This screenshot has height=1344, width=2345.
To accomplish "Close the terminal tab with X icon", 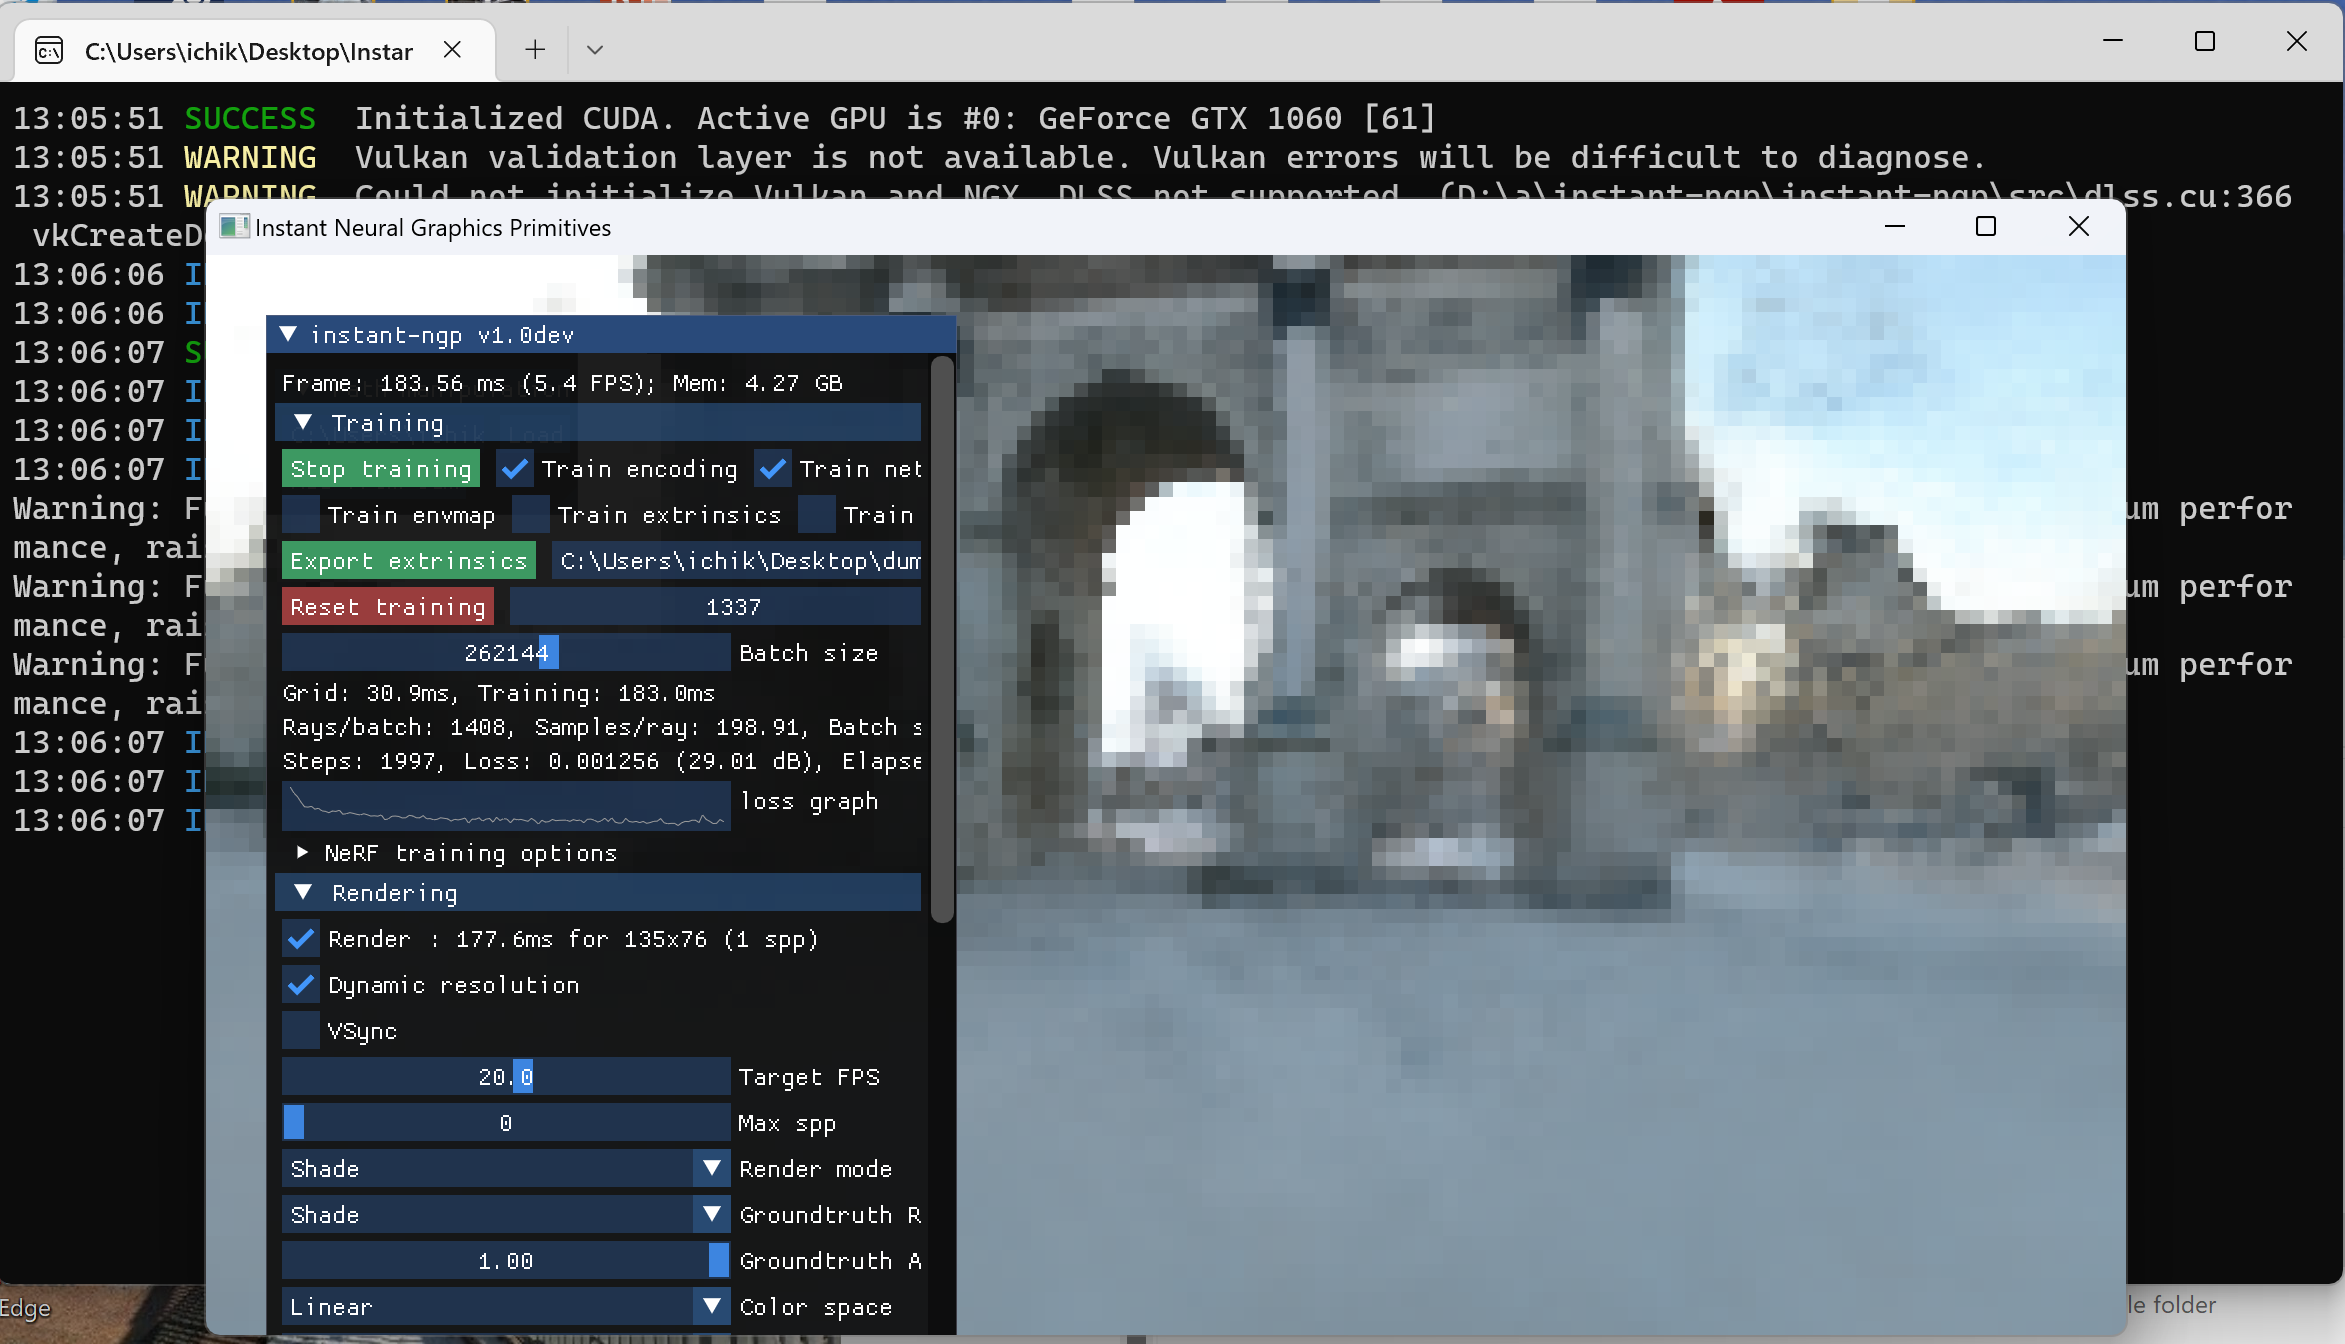I will 452,50.
